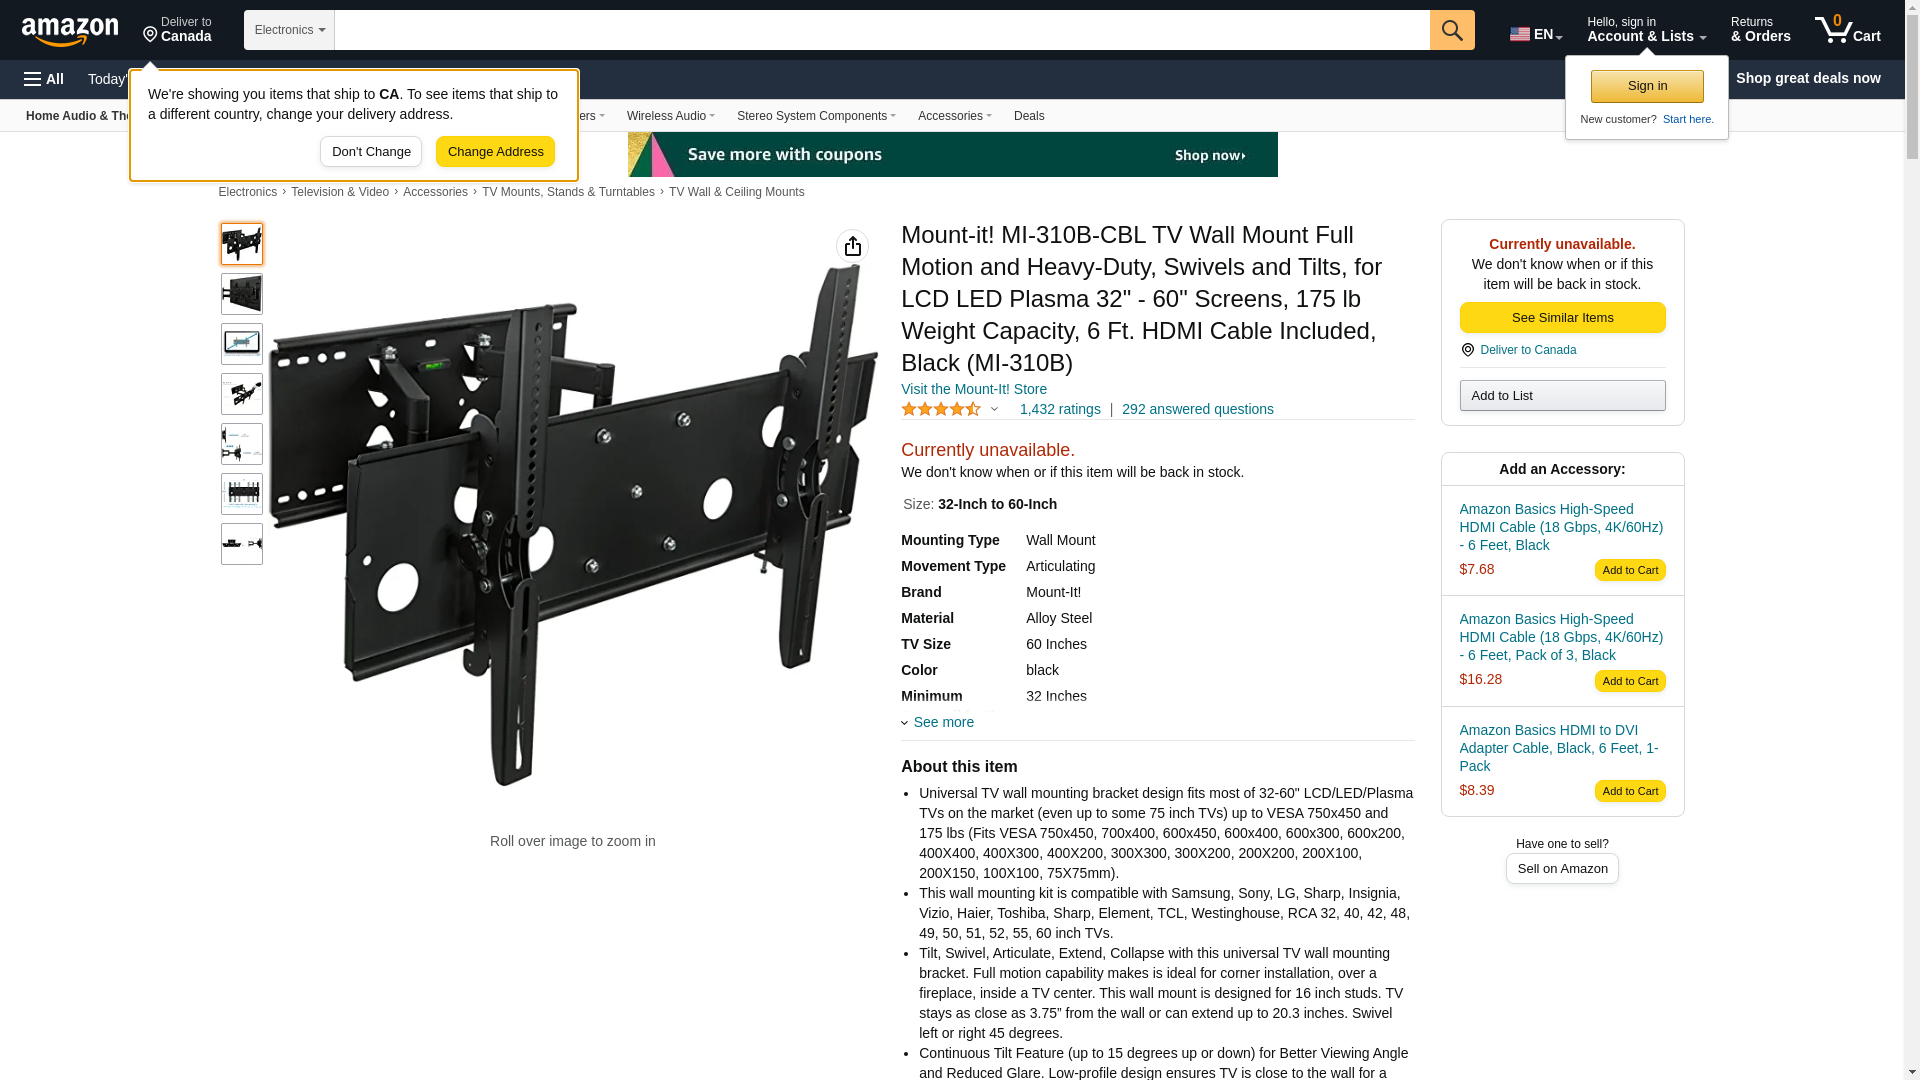
Task: Click Don't Change button
Action: click(371, 152)
